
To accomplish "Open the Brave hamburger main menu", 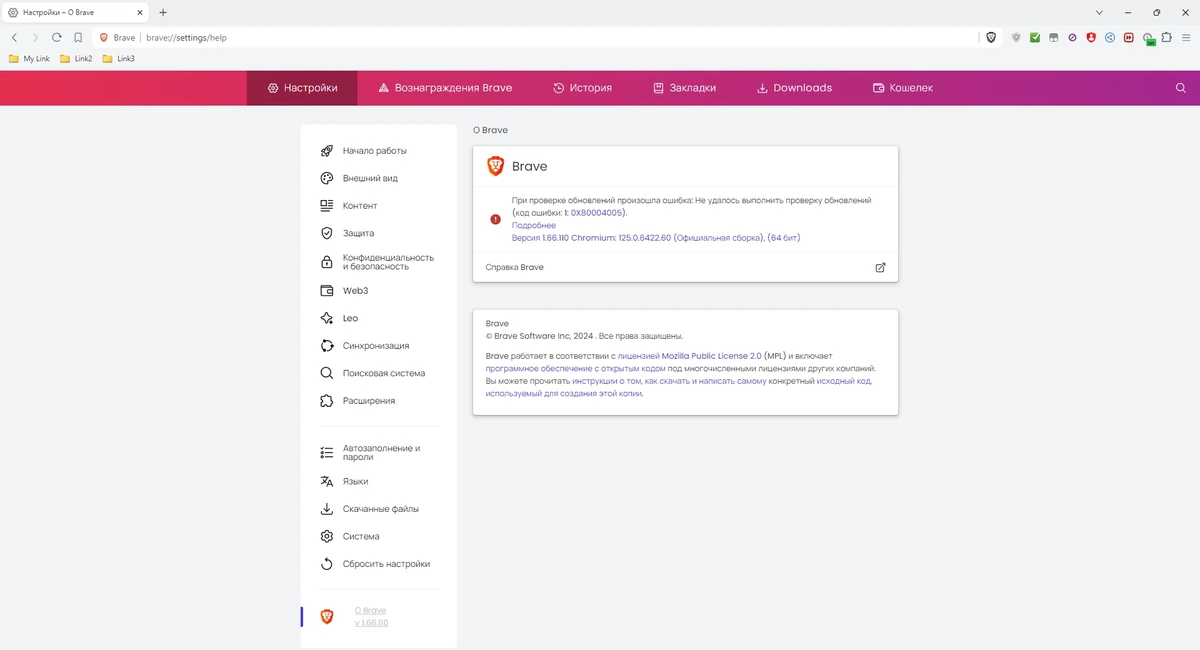I will (x=1185, y=37).
